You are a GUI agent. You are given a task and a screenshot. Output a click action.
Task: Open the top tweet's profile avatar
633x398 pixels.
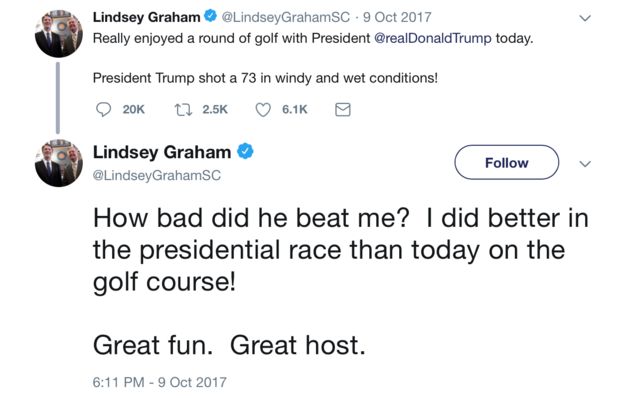pos(59,34)
